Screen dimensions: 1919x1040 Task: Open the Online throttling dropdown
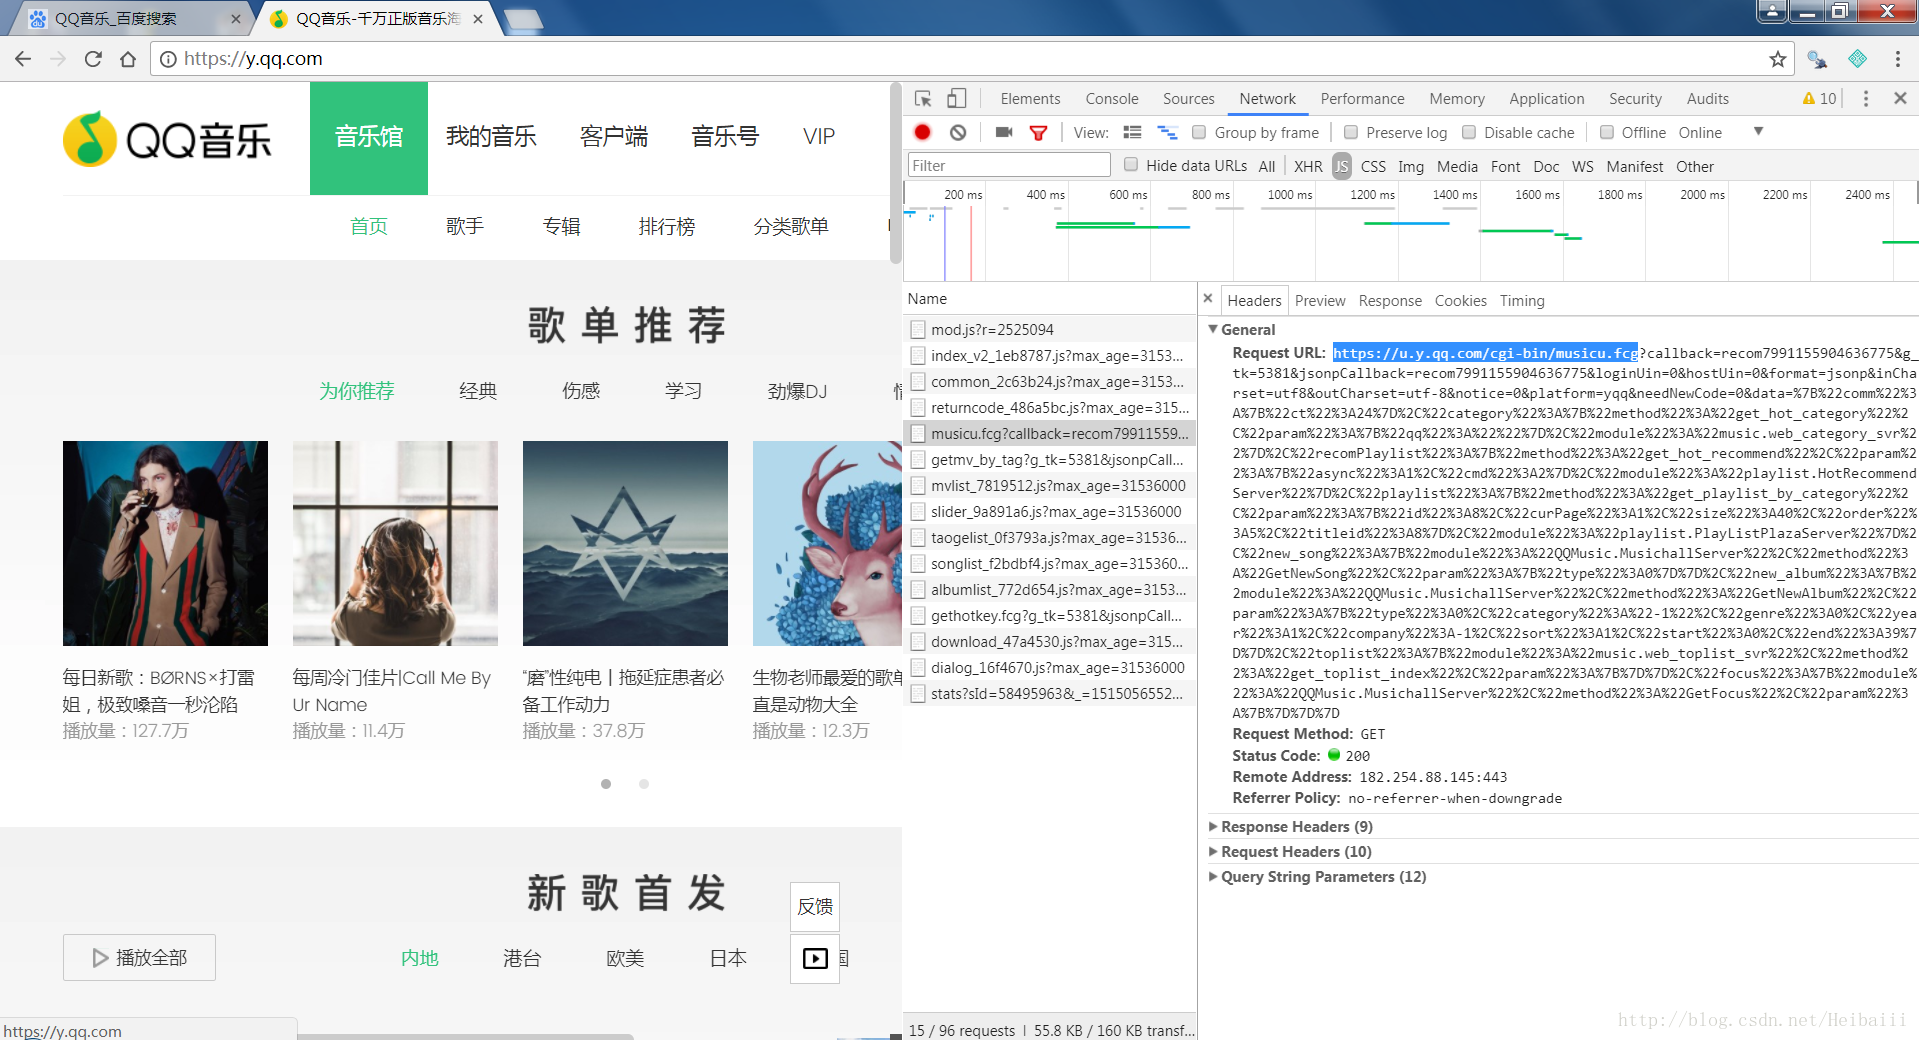1720,132
